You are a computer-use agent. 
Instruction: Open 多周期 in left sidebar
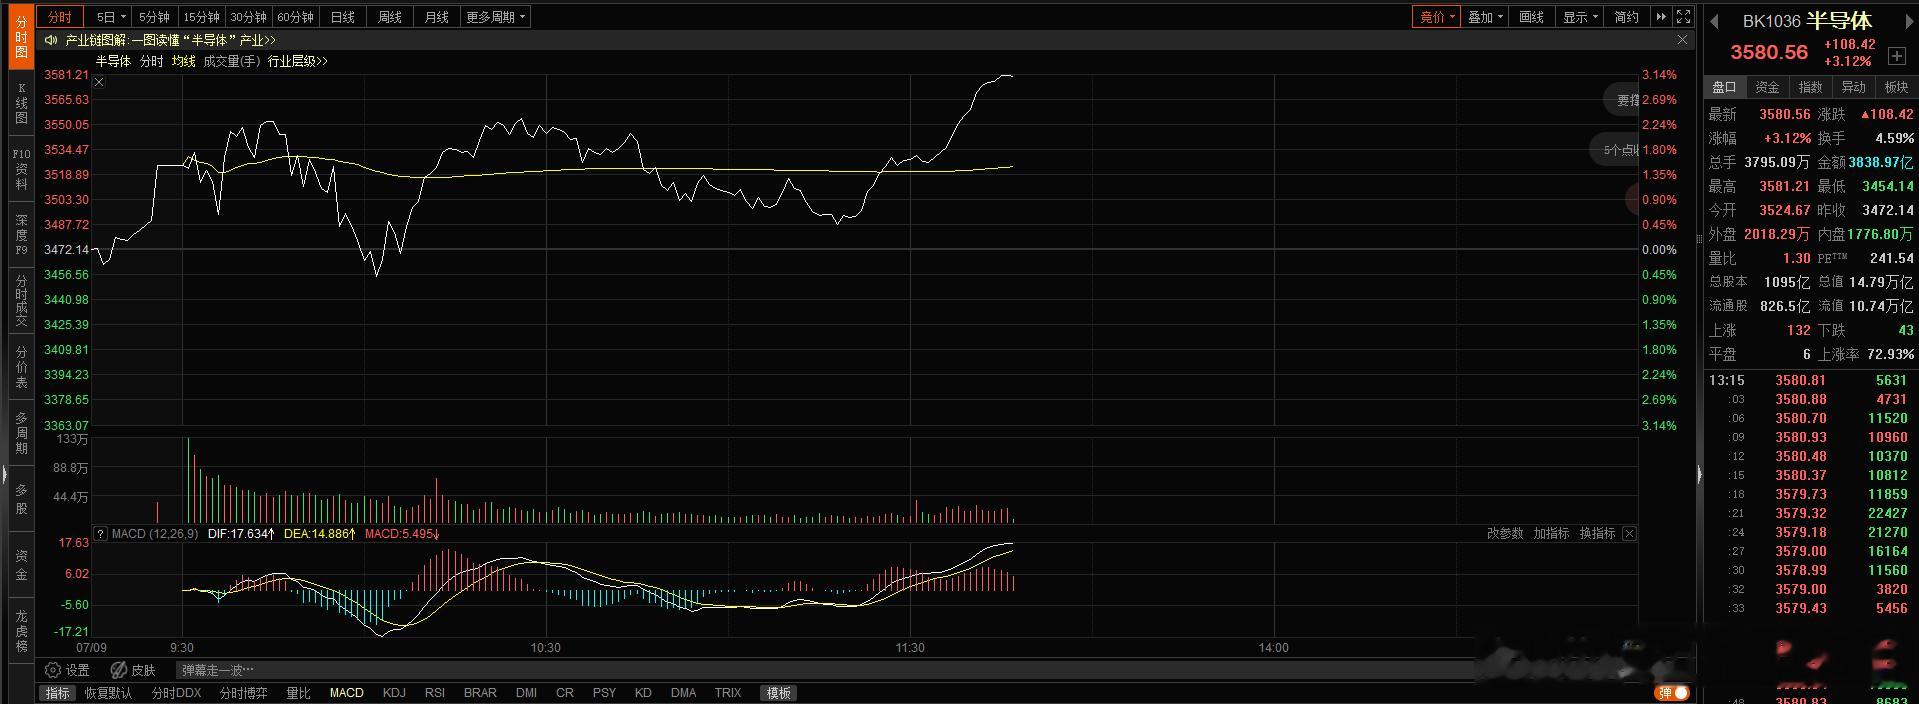[x=22, y=433]
